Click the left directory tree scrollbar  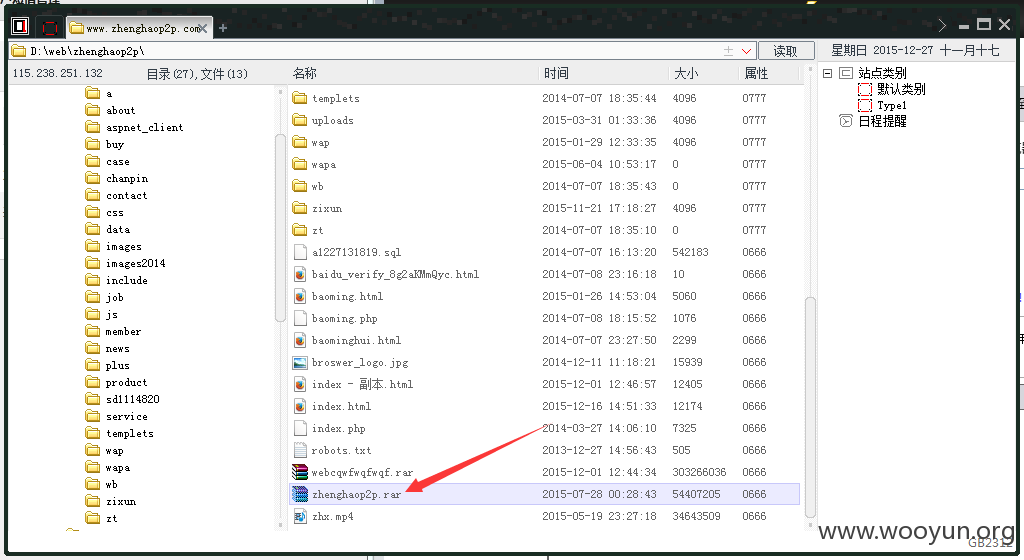tap(280, 228)
